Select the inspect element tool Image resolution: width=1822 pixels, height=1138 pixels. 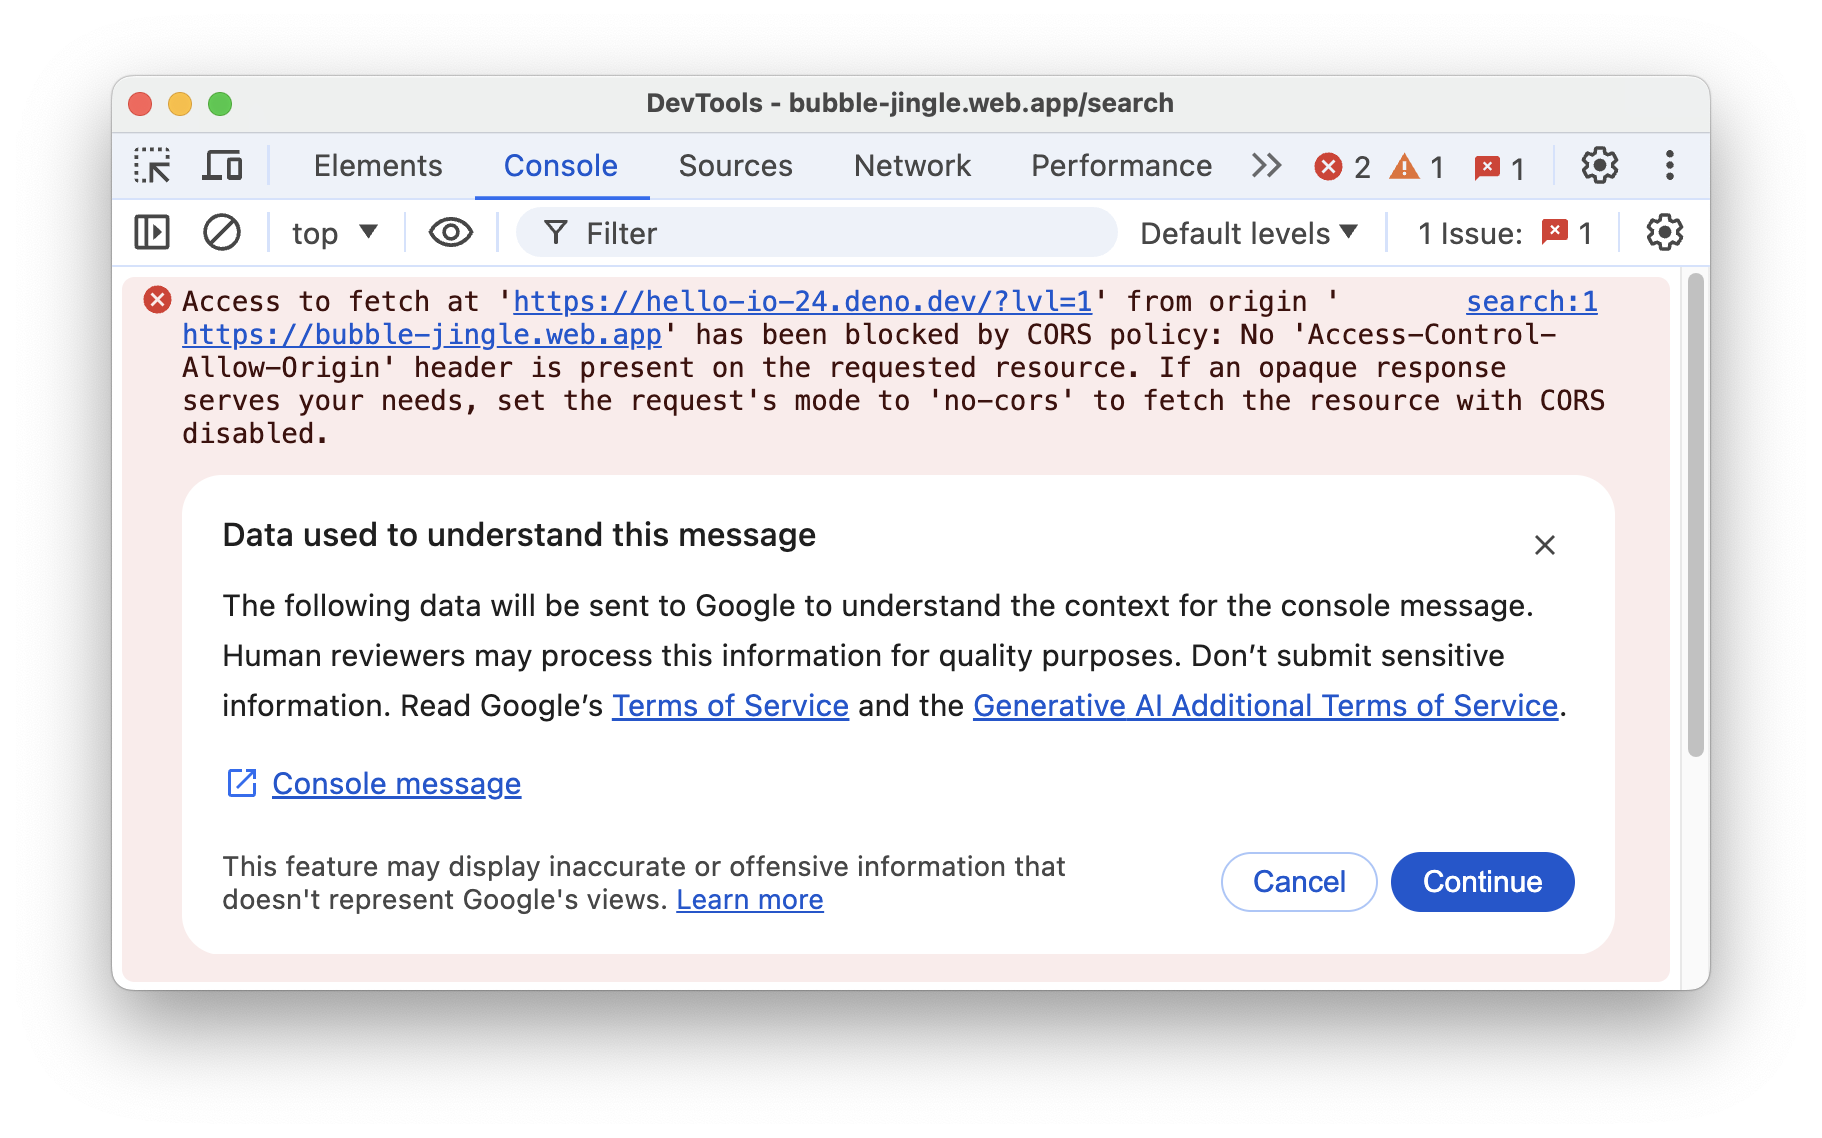(x=154, y=165)
